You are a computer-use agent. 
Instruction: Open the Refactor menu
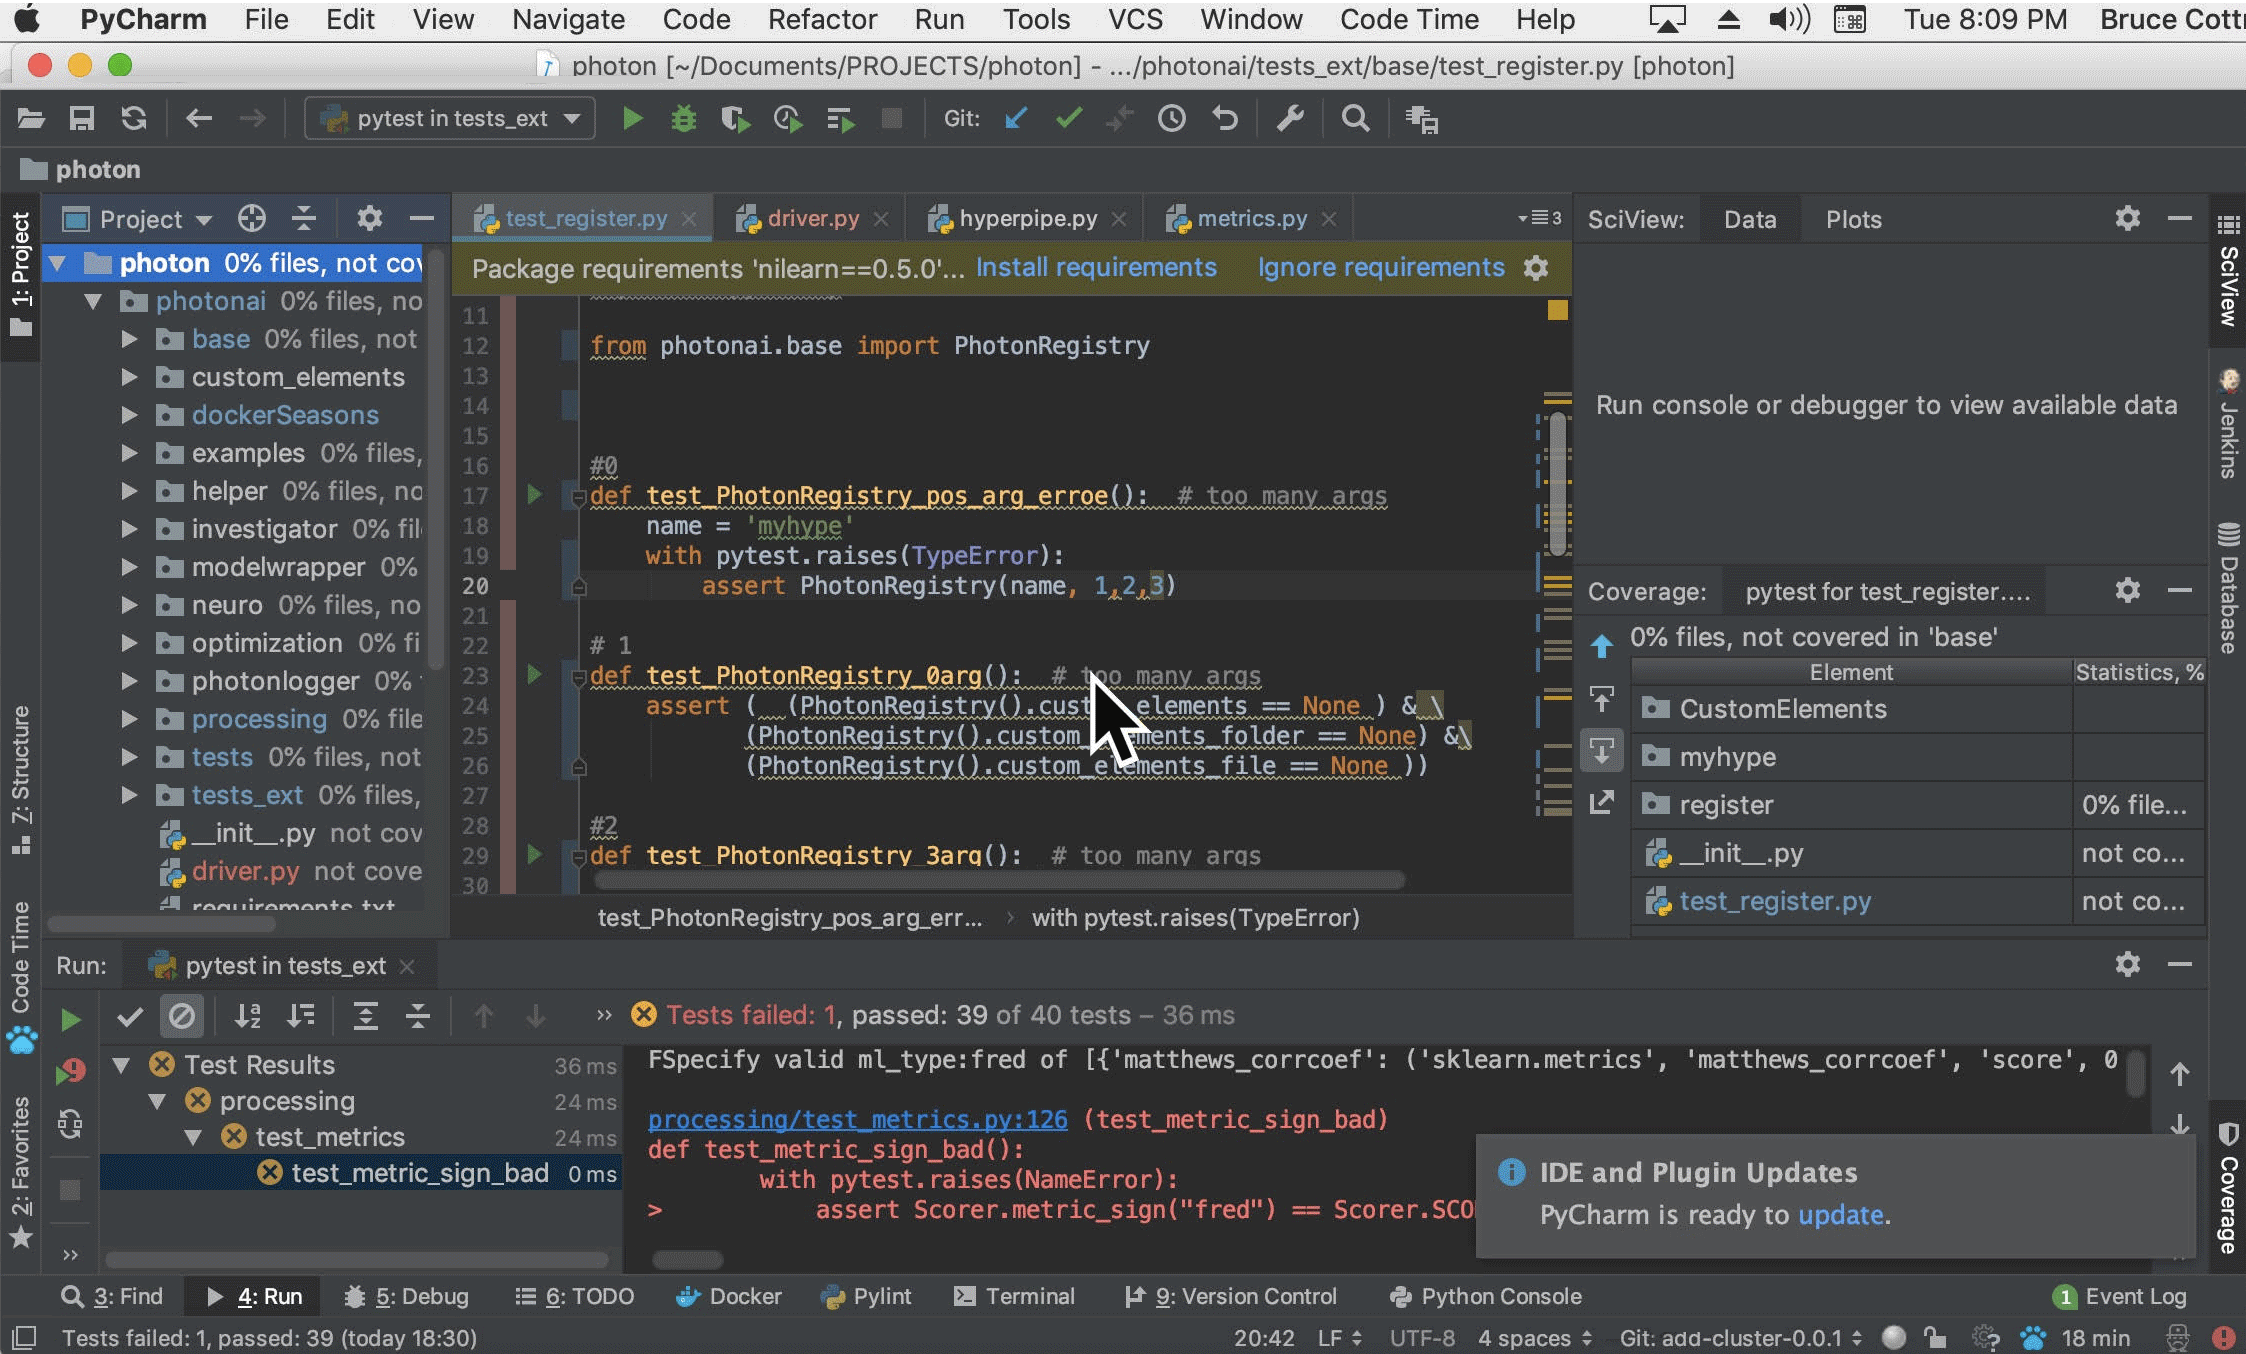822,19
